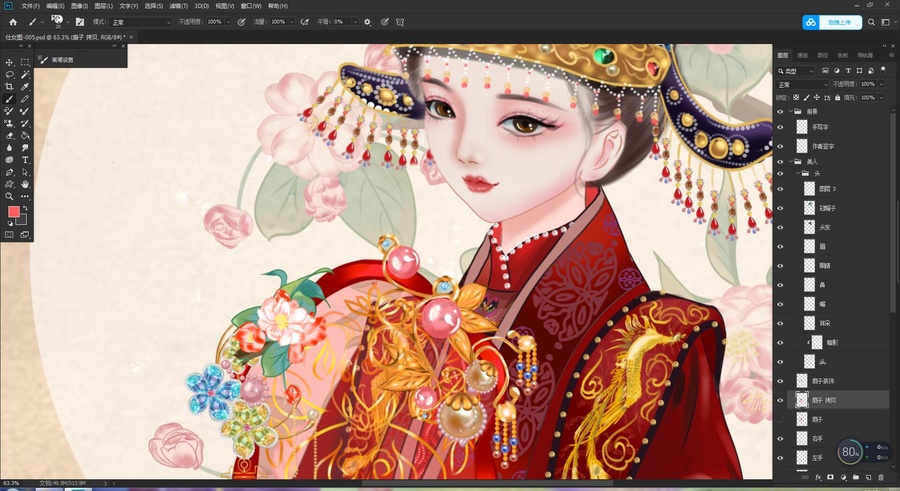Open the 图像(I) menu
900x491 pixels.
coord(79,6)
